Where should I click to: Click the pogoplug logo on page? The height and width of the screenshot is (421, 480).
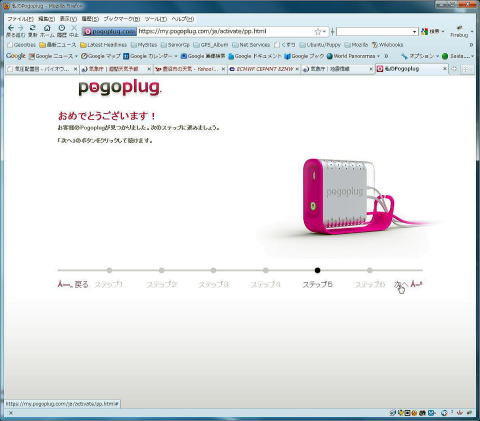[x=120, y=88]
